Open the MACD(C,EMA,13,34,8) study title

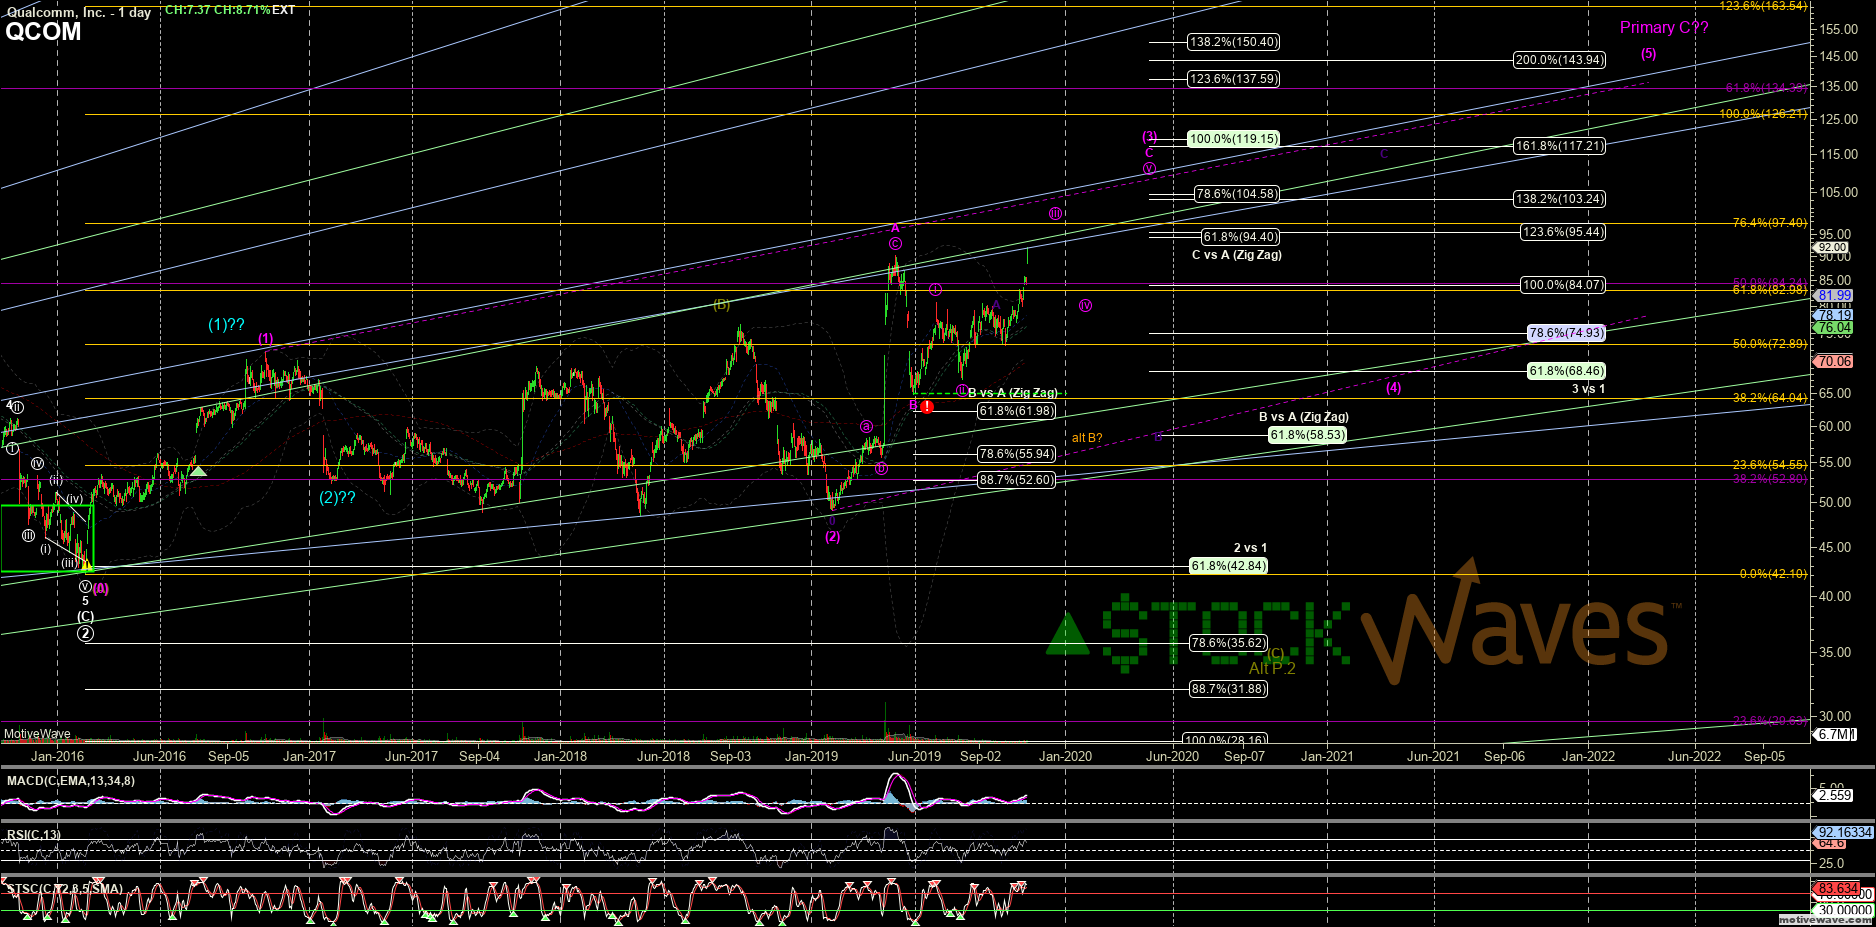[70, 781]
